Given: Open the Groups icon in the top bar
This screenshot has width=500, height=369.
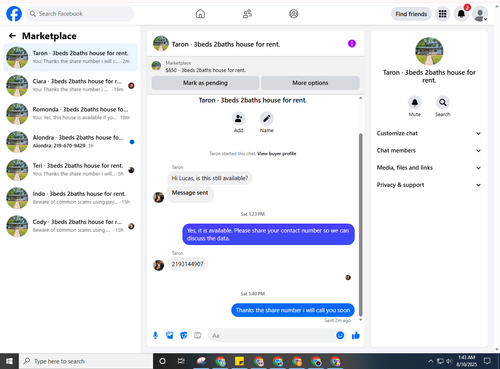Looking at the screenshot, I should pyautogui.click(x=294, y=14).
